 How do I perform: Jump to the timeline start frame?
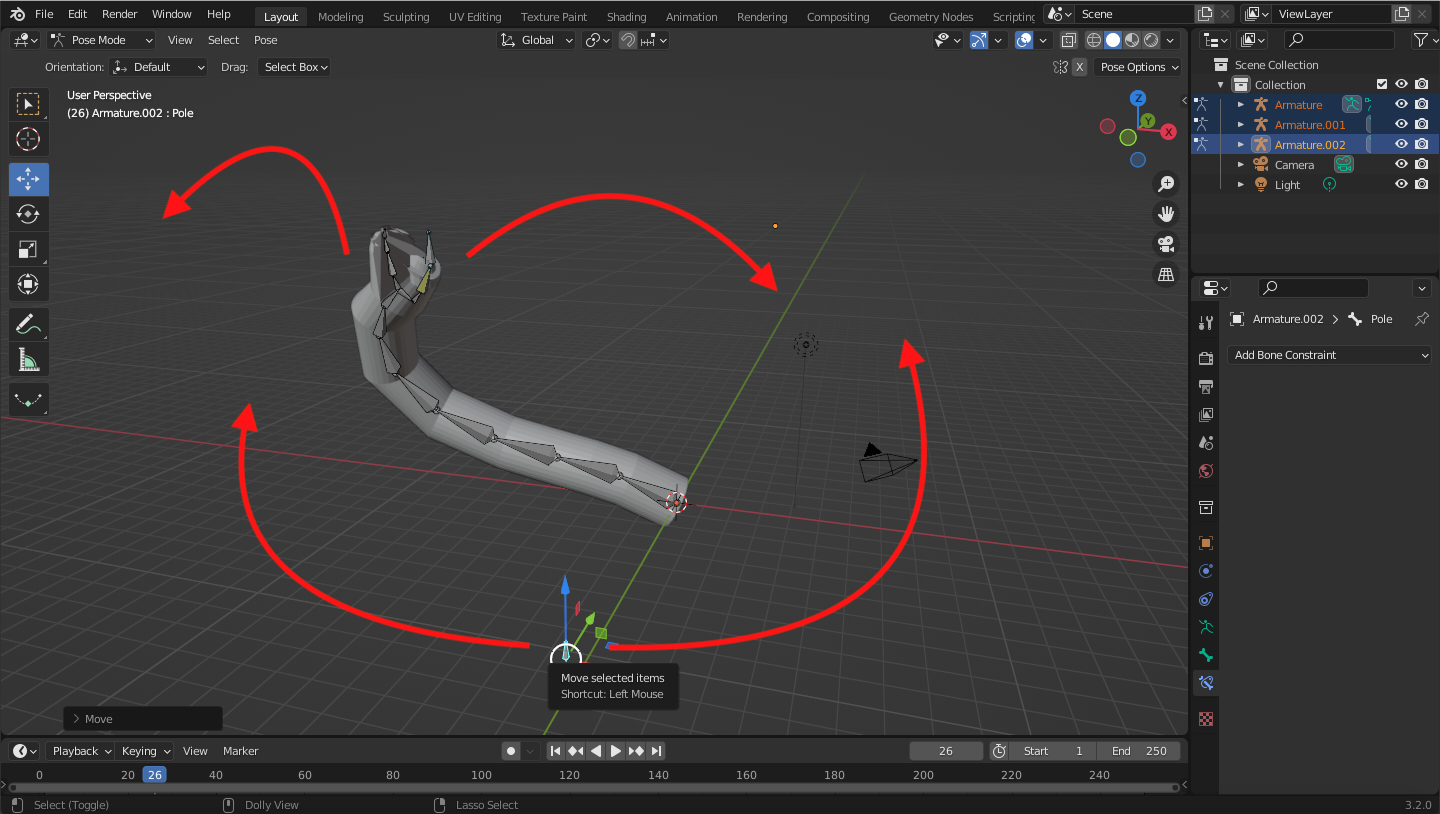click(556, 751)
